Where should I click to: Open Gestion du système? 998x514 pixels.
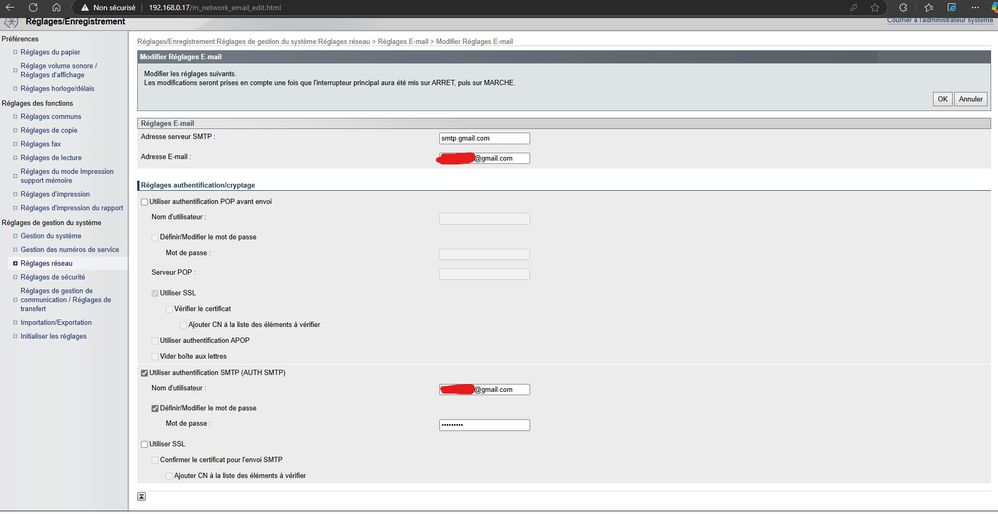point(51,236)
